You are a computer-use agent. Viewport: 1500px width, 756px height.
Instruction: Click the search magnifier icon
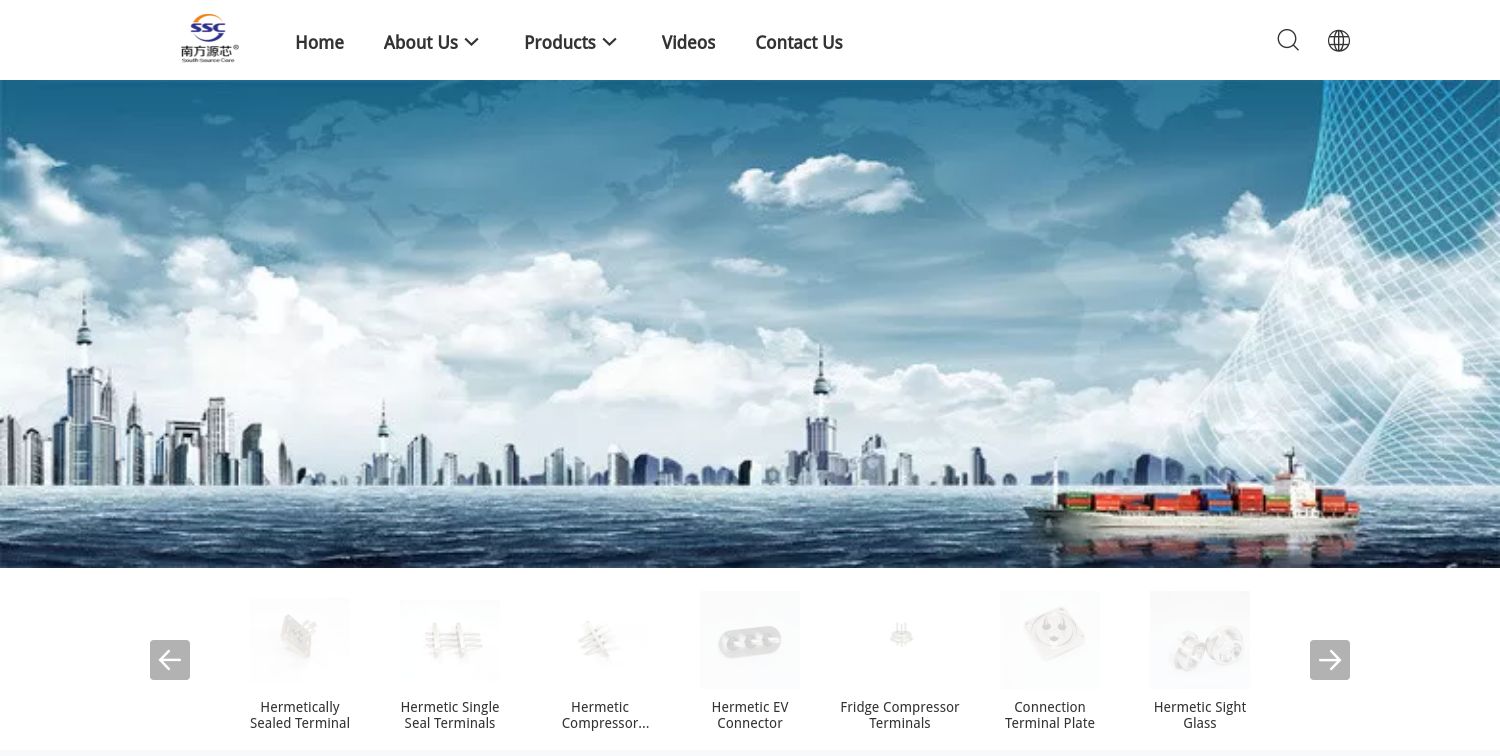1288,40
